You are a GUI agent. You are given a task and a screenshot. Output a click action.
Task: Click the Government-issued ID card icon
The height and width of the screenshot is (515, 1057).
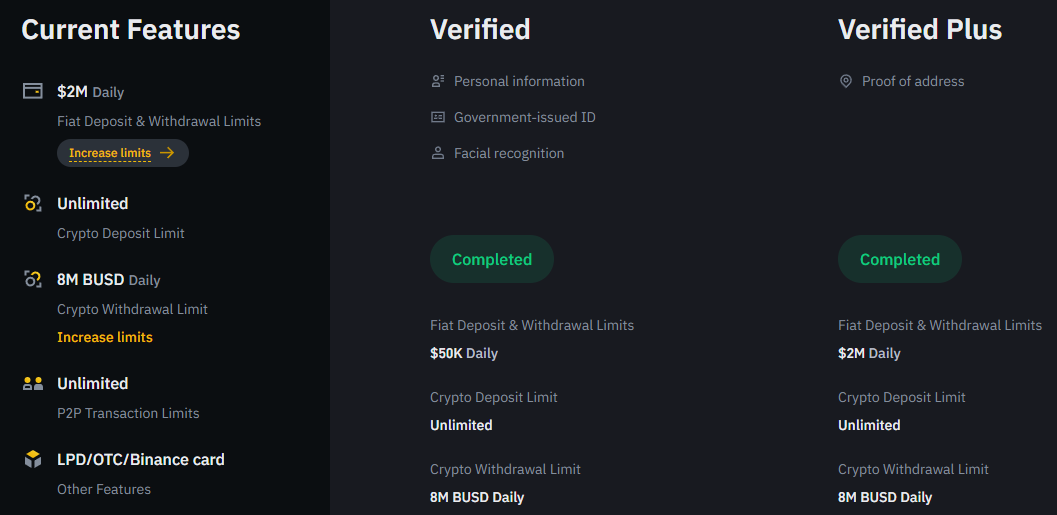[x=437, y=117]
